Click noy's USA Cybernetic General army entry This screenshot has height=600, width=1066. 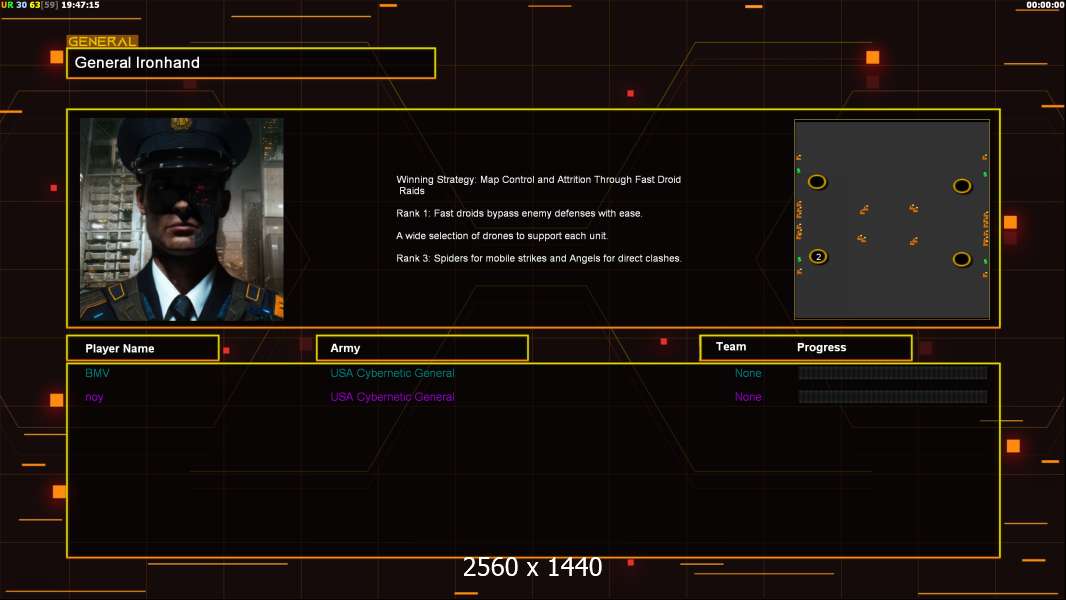pos(392,397)
